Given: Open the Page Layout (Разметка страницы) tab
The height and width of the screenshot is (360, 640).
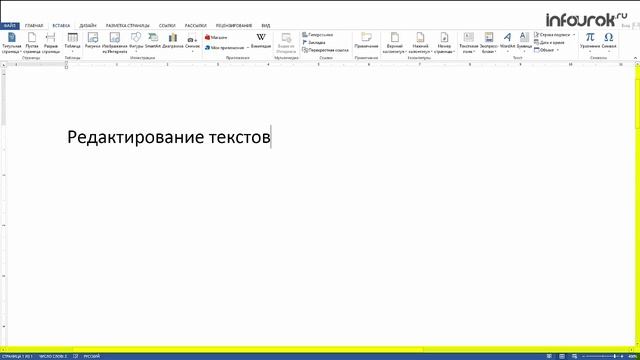Looking at the screenshot, I should (128, 25).
